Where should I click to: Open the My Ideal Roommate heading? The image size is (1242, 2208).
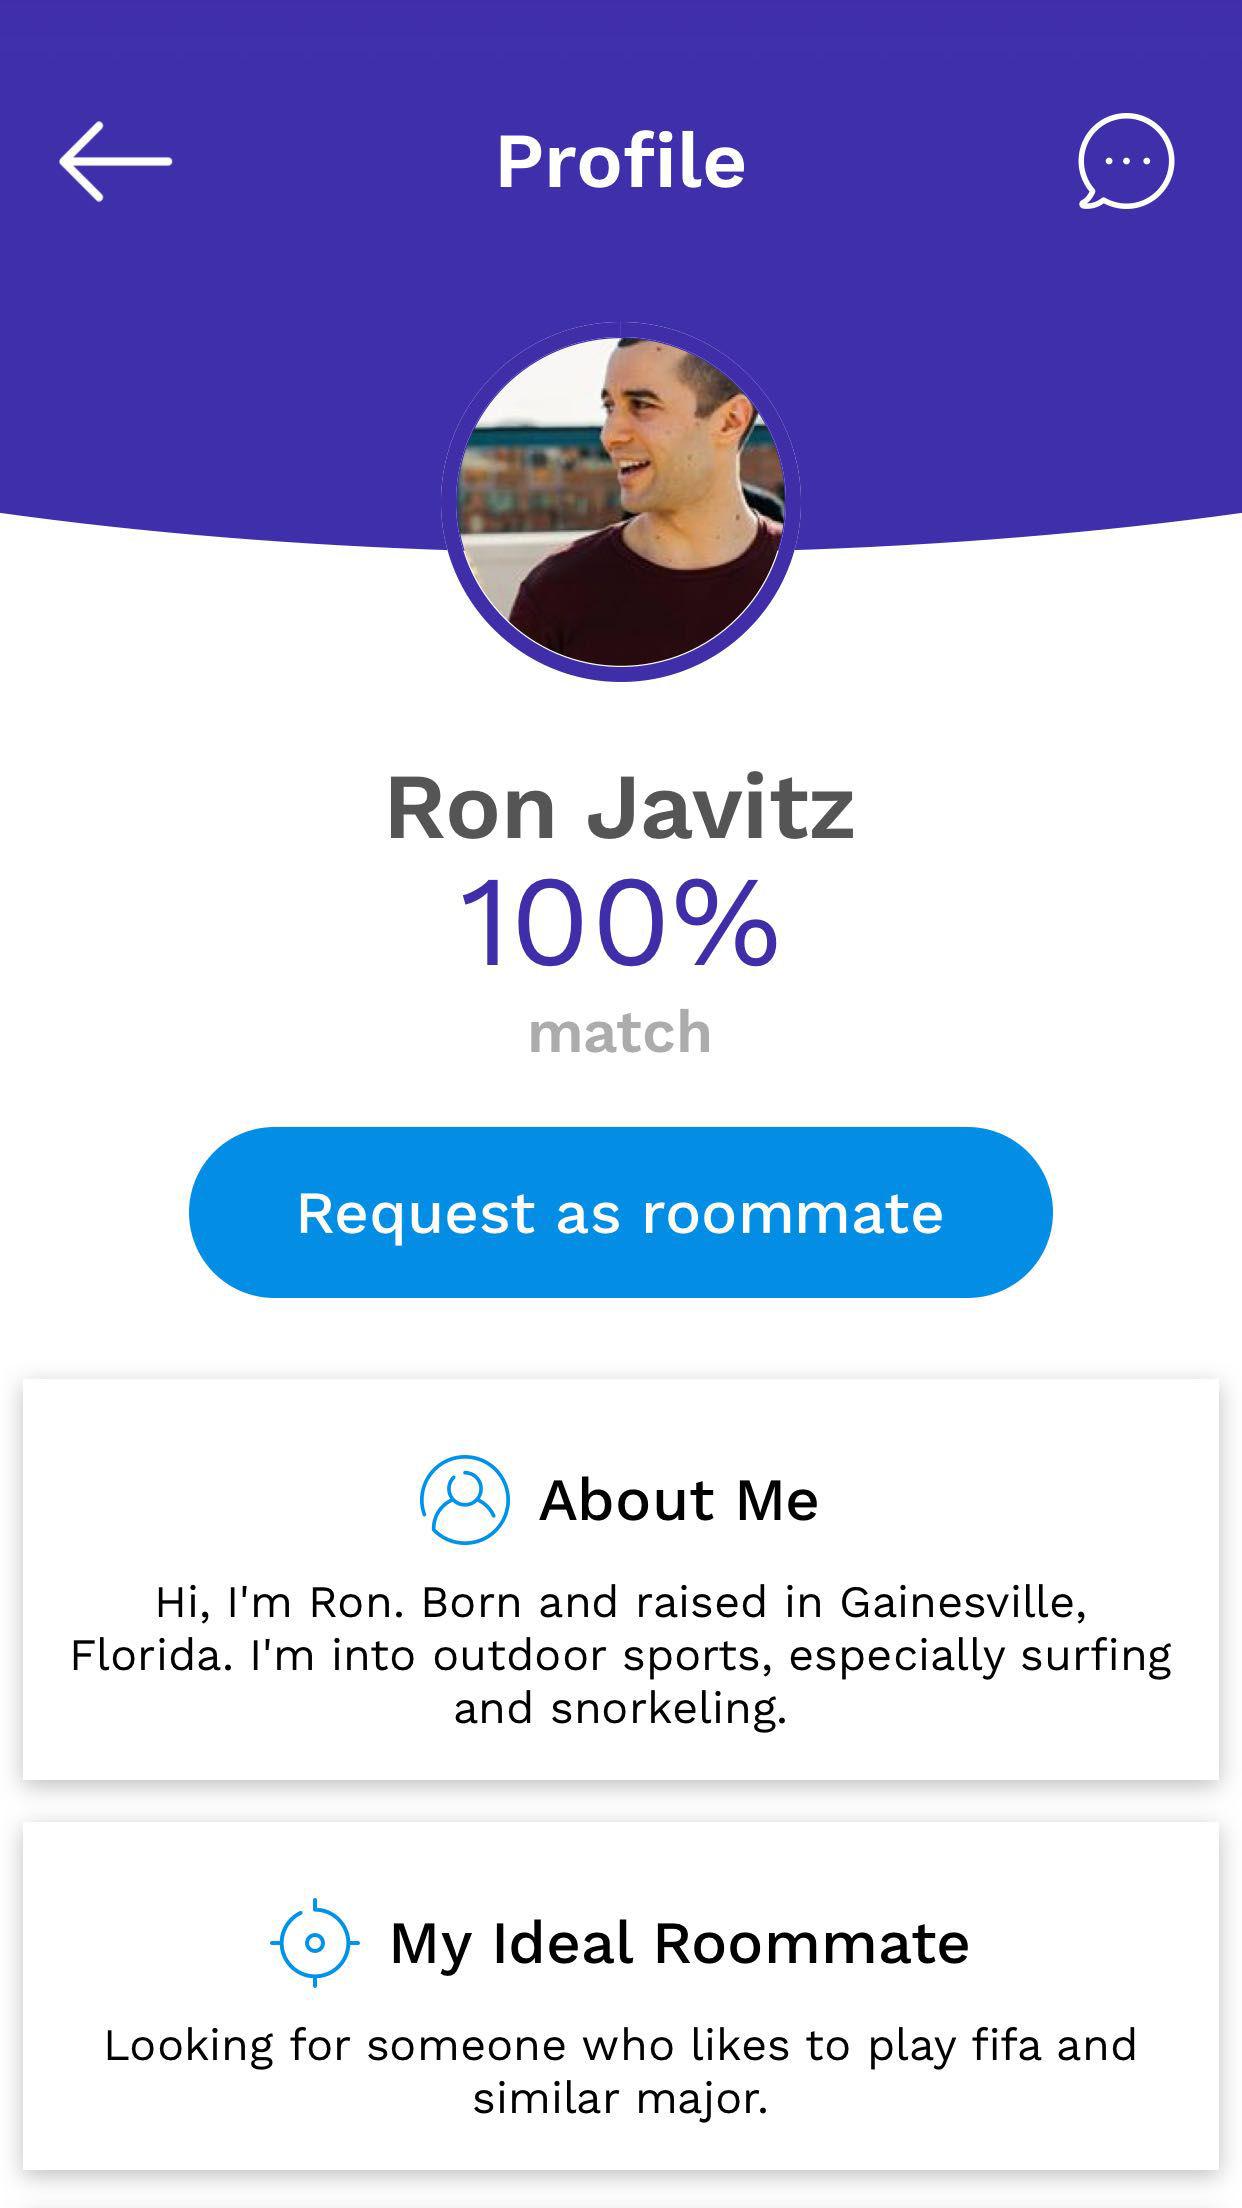coord(680,1944)
